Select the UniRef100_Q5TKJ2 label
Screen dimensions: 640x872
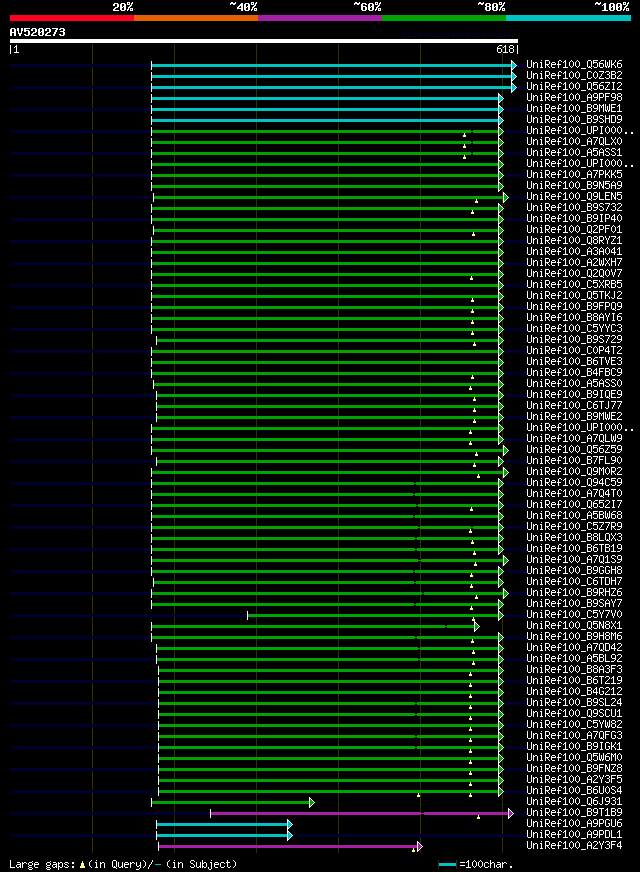(x=574, y=295)
